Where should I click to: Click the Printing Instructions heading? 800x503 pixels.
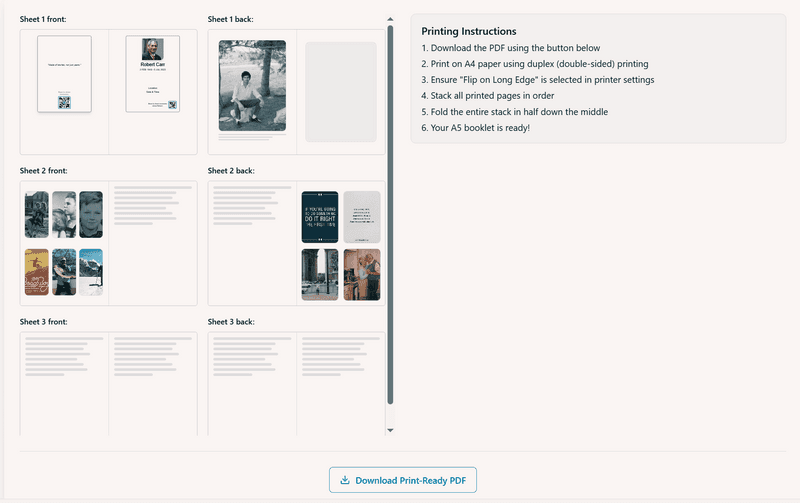(469, 31)
